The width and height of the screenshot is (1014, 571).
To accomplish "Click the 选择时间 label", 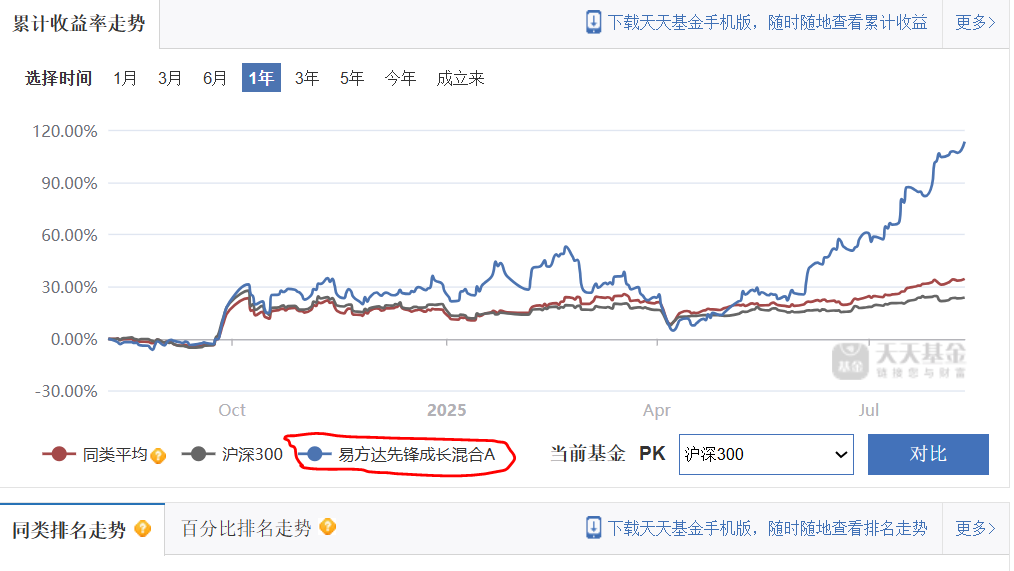I will [x=58, y=78].
